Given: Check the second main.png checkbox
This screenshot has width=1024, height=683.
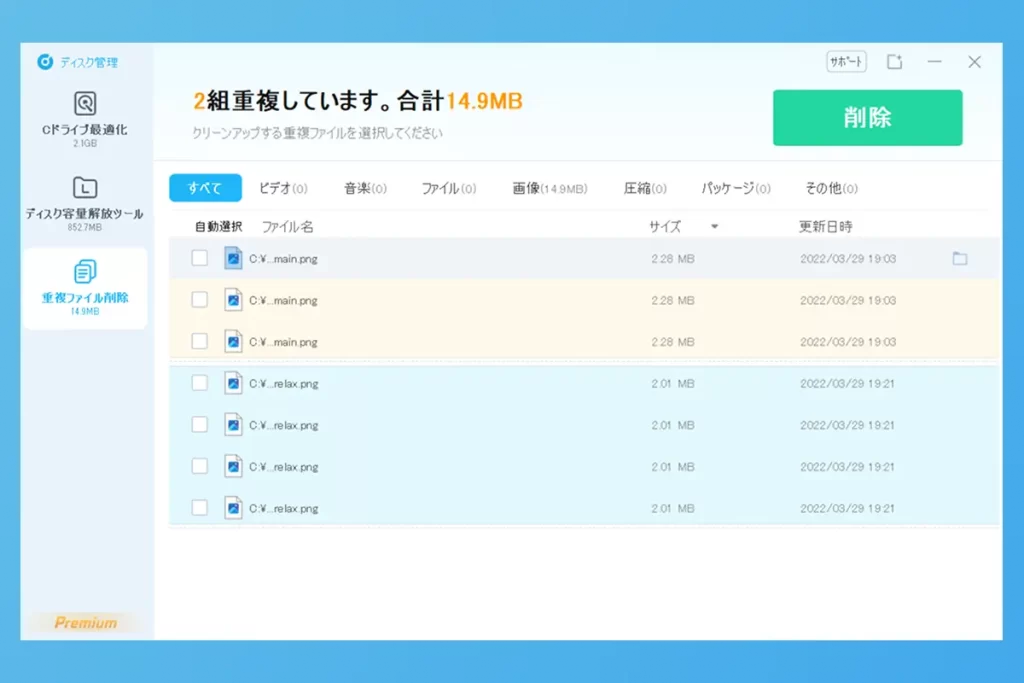Looking at the screenshot, I should pos(200,300).
